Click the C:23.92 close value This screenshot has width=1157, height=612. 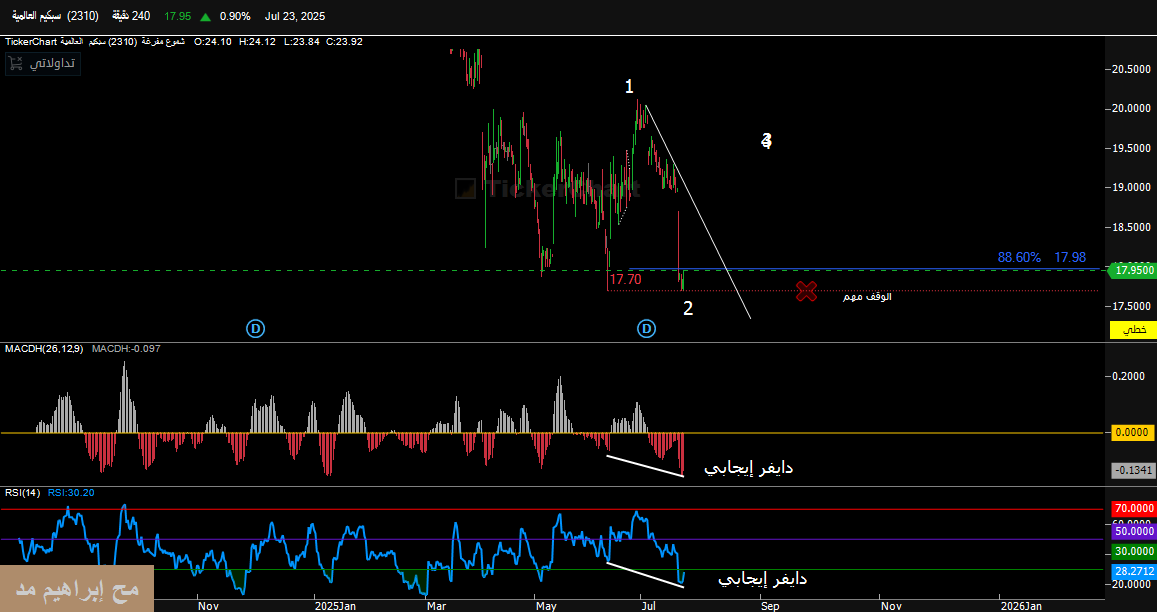point(345,42)
